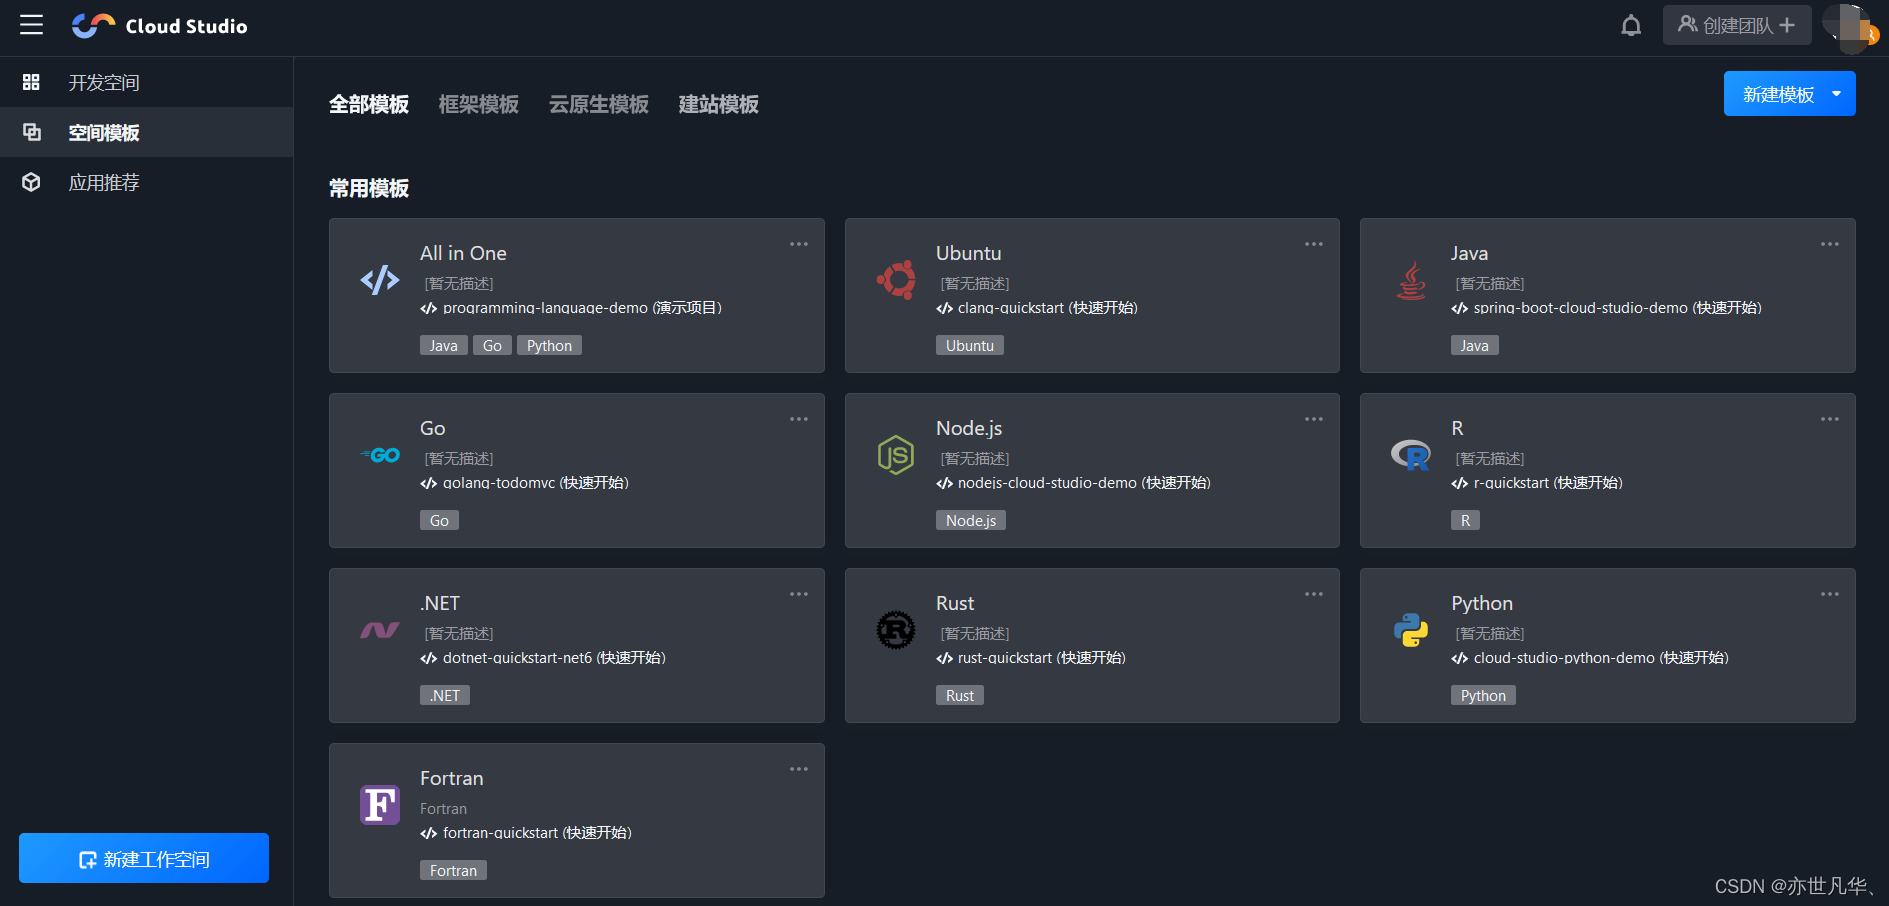Click the .NET logo icon
The height and width of the screenshot is (906, 1889).
[x=380, y=630]
